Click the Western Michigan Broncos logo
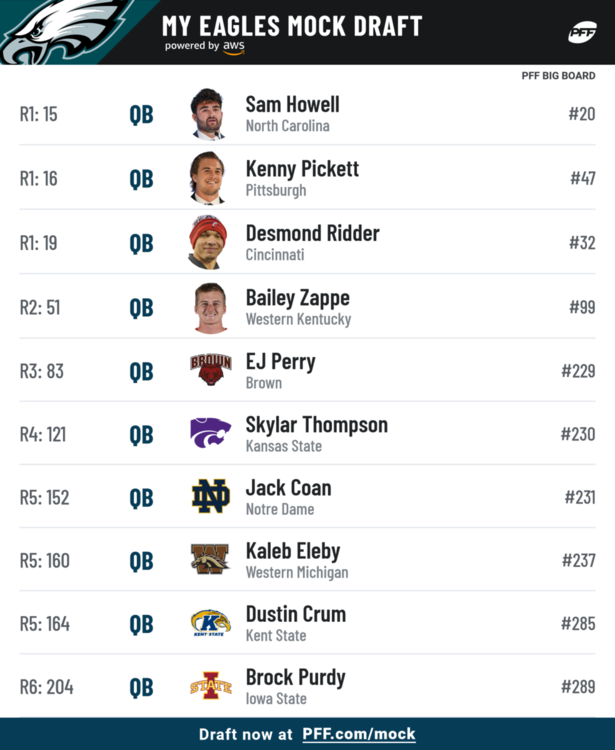This screenshot has height=750, width=615. click(x=210, y=559)
